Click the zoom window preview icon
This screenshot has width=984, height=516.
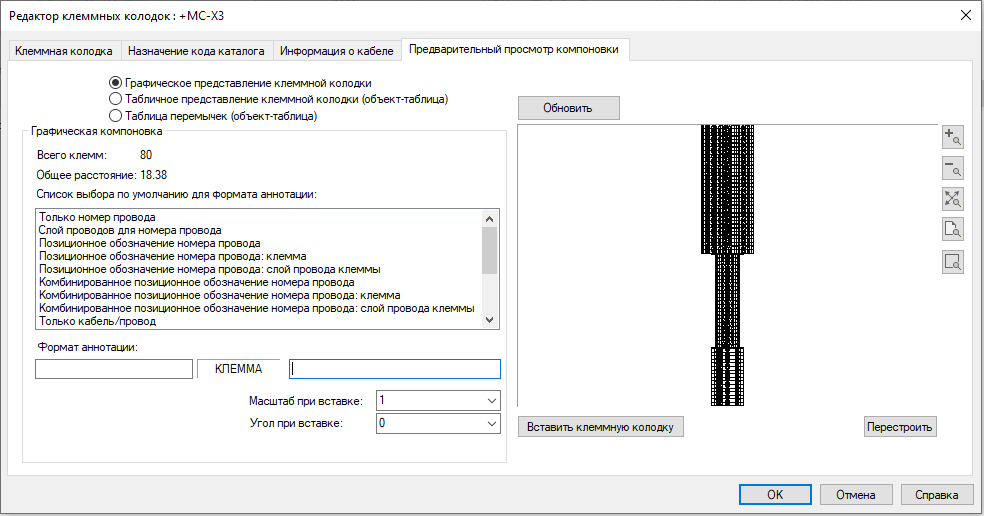click(953, 261)
